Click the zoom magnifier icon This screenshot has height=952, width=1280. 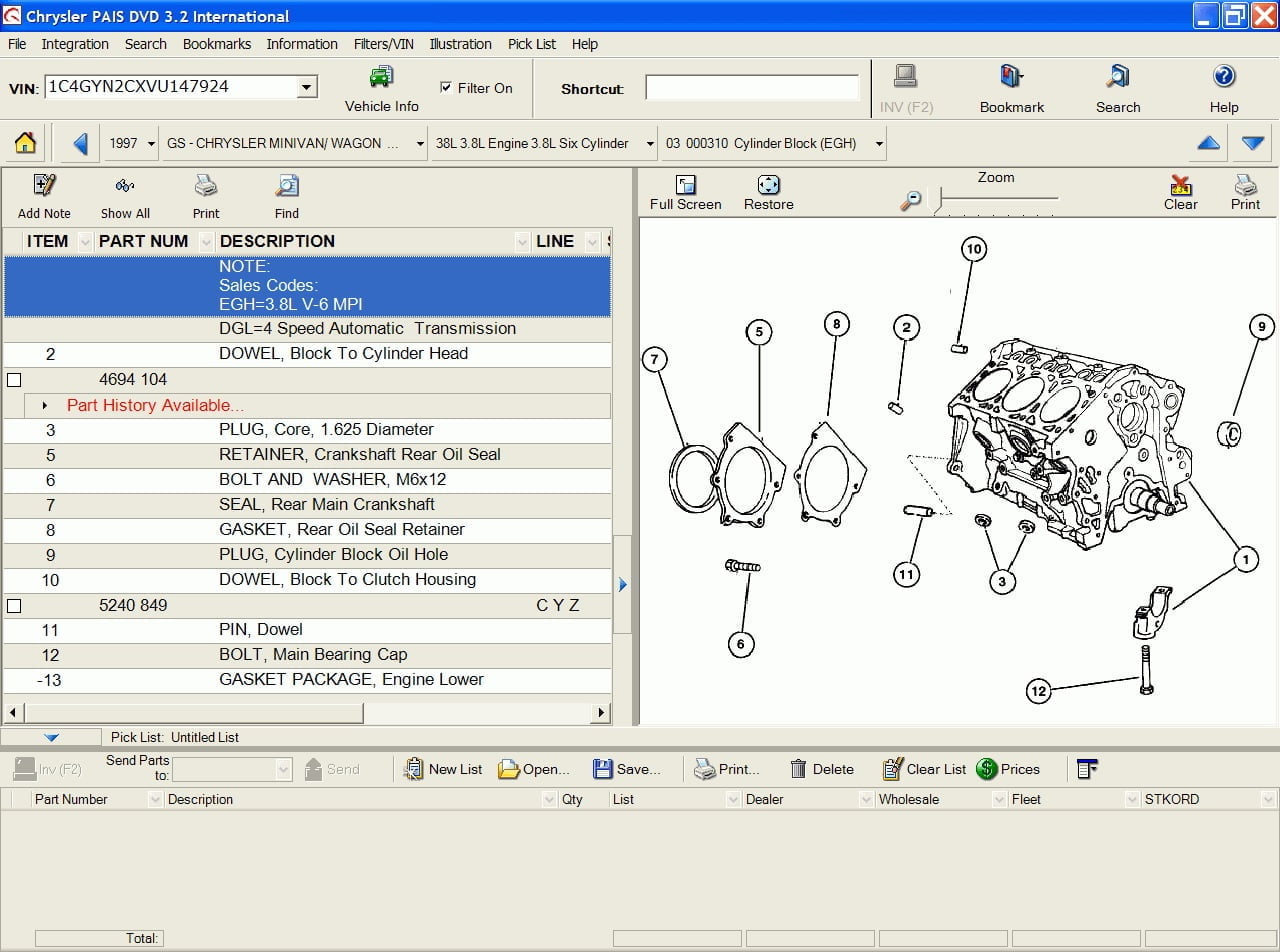point(910,200)
